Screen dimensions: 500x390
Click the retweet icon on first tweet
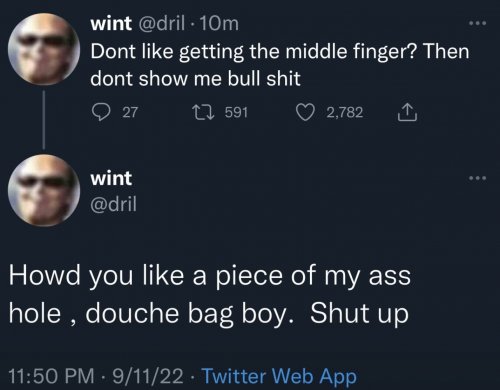204,112
